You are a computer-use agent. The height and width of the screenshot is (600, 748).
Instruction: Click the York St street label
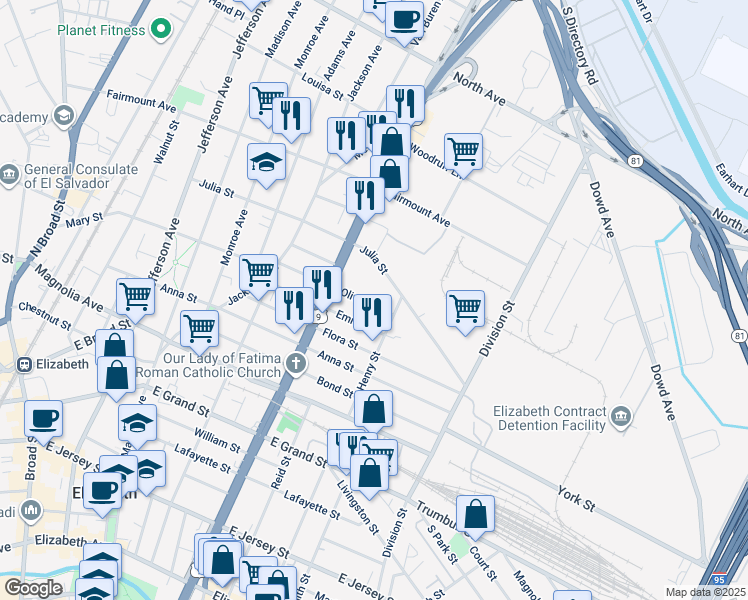577,499
